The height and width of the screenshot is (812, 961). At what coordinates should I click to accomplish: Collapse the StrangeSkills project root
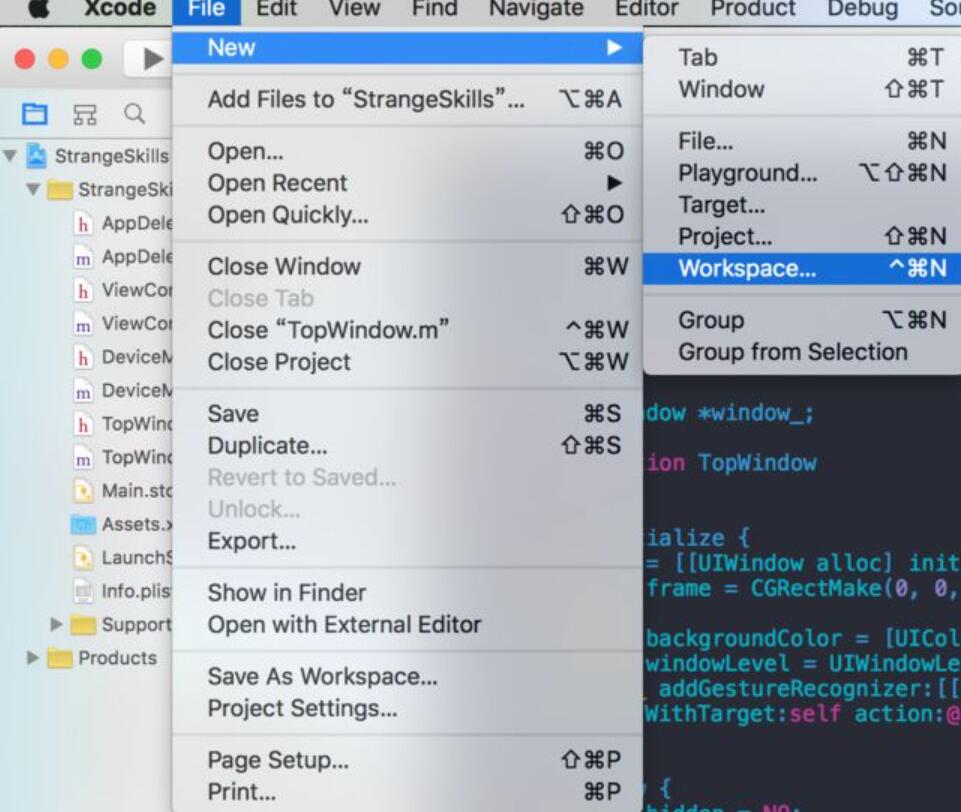click(10, 156)
